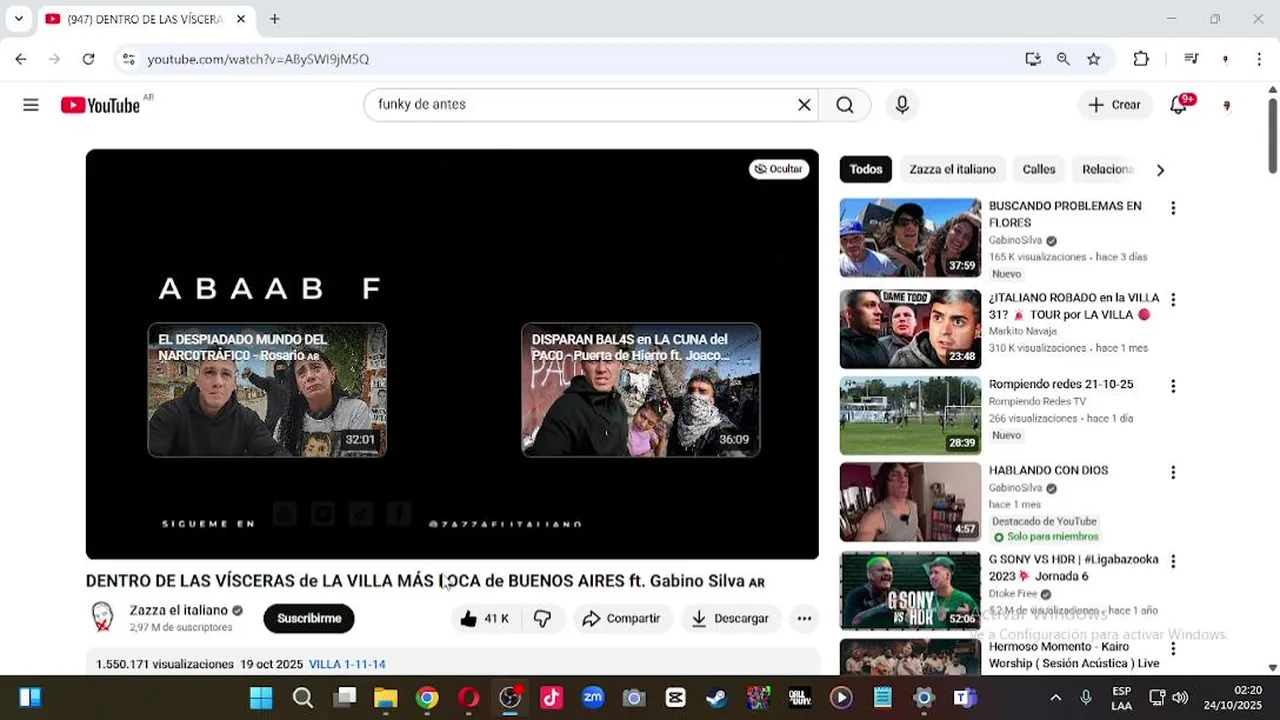Go back to the previous page

pyautogui.click(x=21, y=59)
